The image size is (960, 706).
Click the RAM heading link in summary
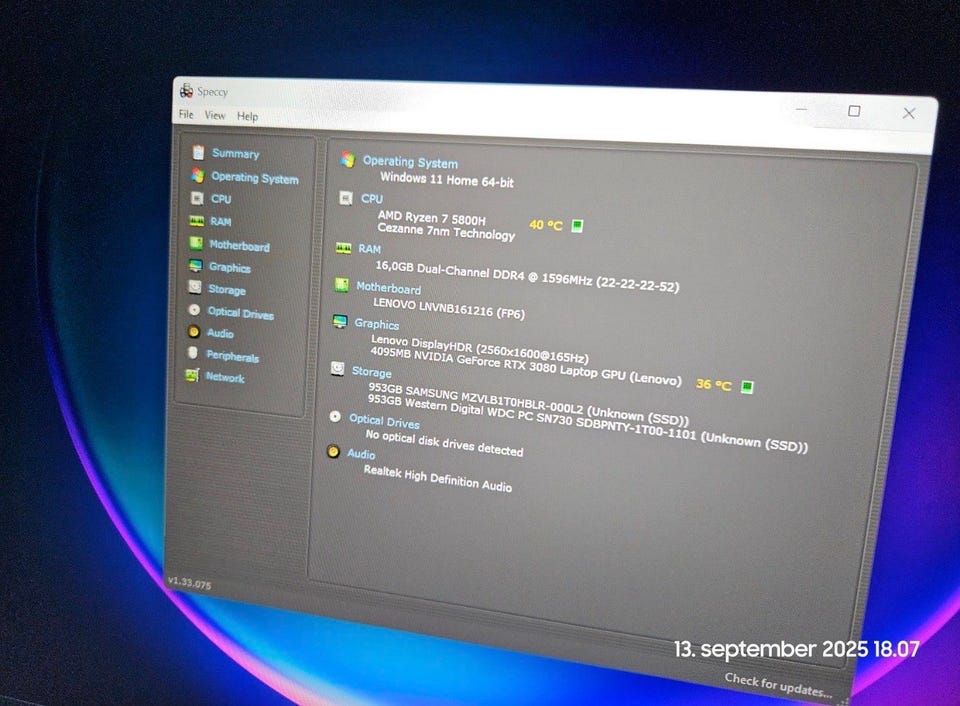(x=369, y=249)
